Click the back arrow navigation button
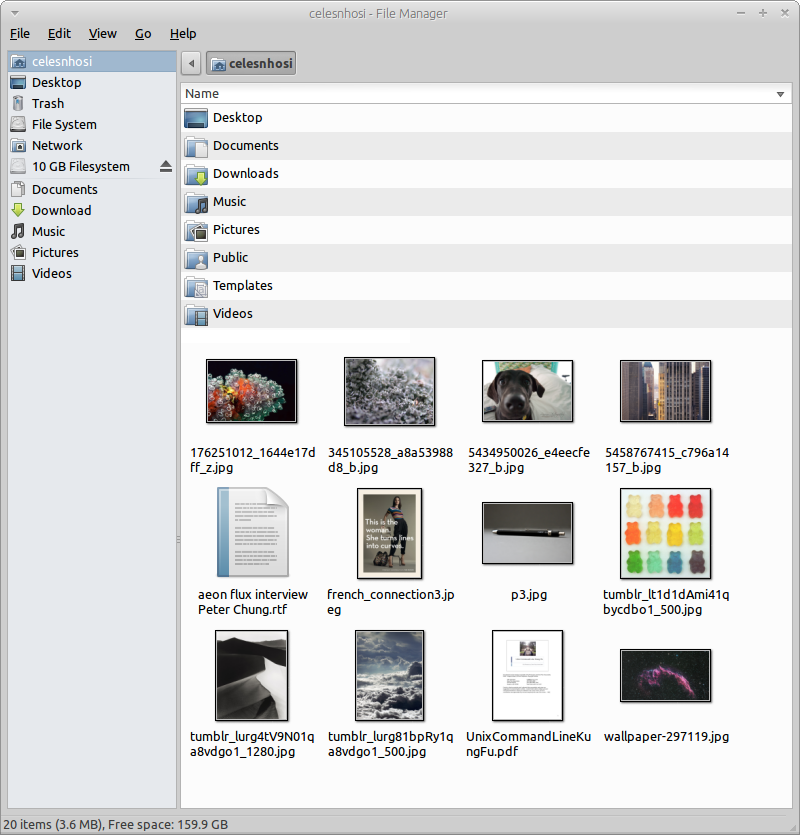Viewport: 800px width, 835px height. [191, 63]
